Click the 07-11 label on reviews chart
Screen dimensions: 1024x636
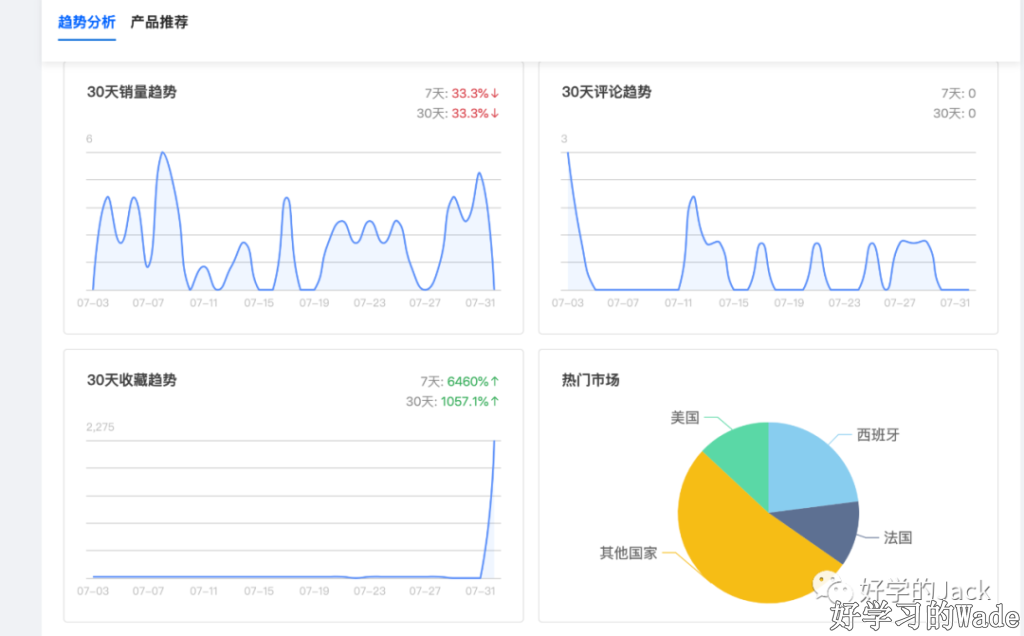point(679,303)
